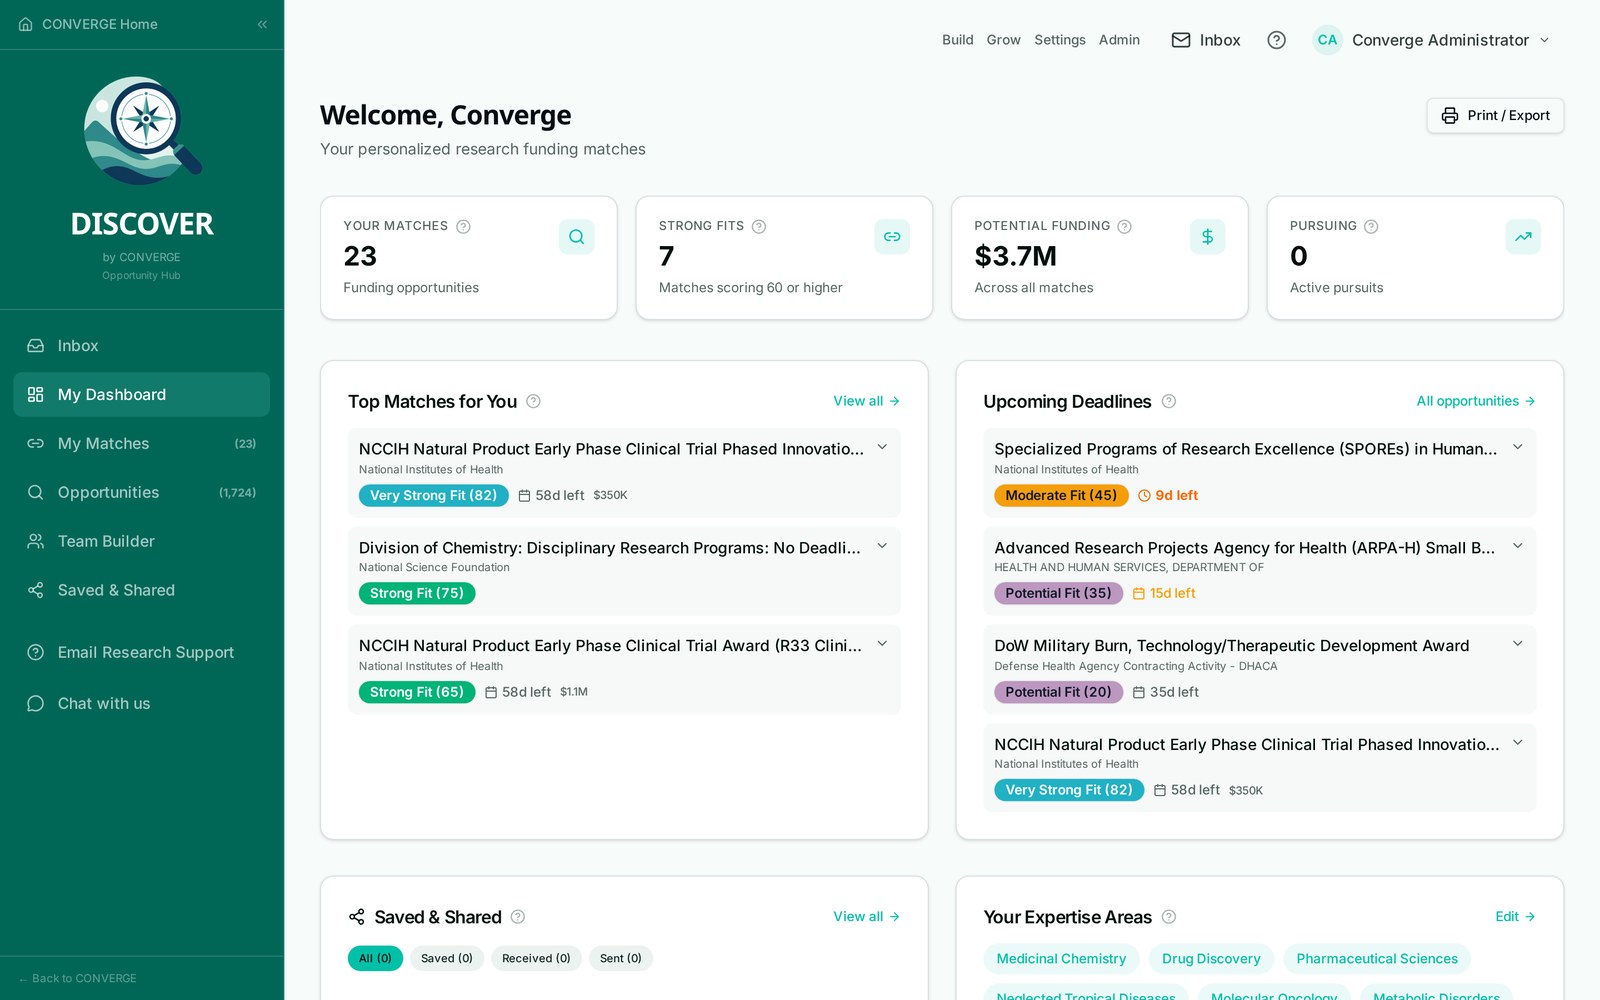Click All opportunities link
1600x1000 pixels.
pyautogui.click(x=1476, y=401)
